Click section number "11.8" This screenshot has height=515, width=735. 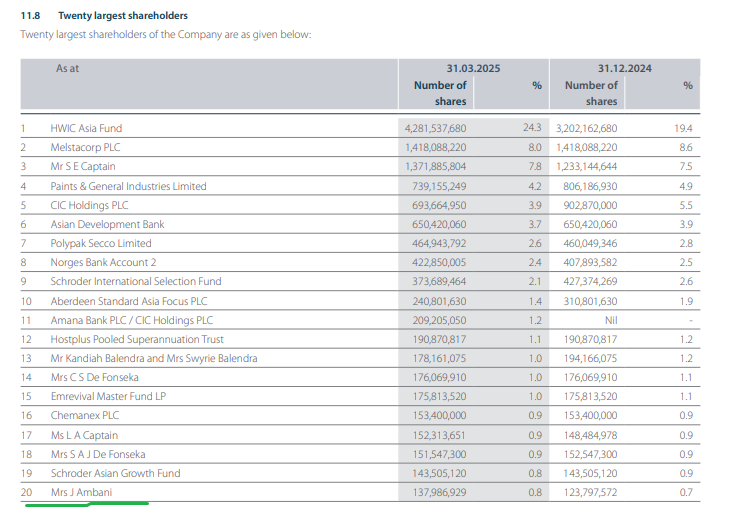(x=30, y=15)
